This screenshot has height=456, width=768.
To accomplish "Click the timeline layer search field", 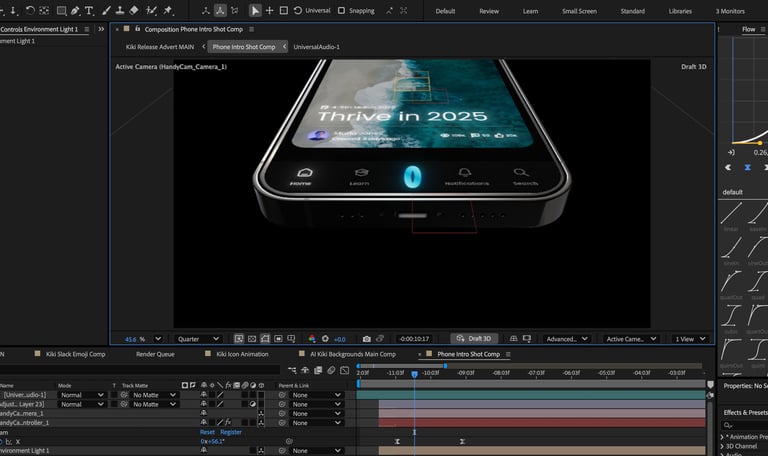I will [x=140, y=370].
